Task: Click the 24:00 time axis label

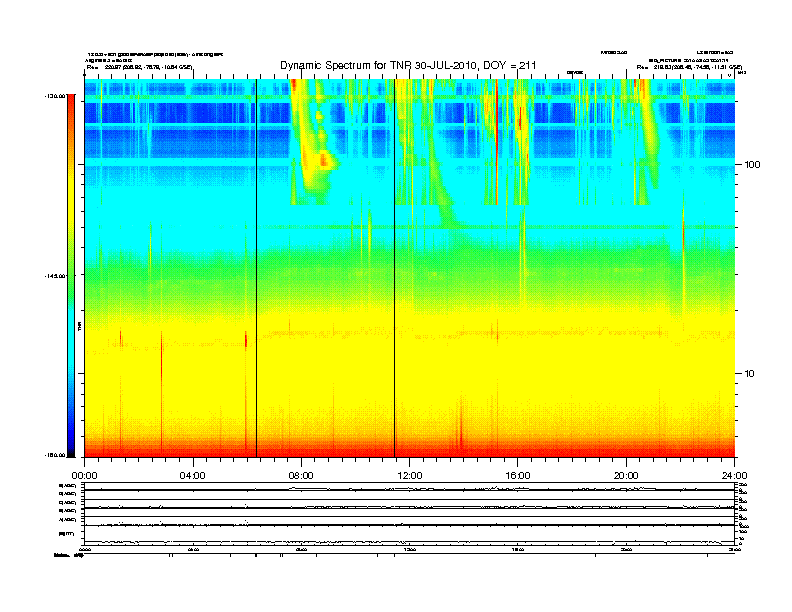Action: [734, 476]
